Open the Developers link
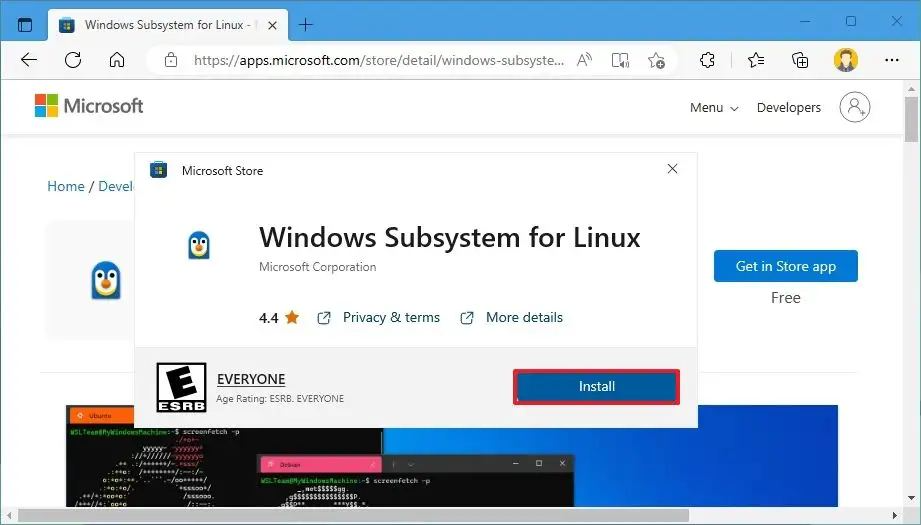Screen dimensions: 921x525 789,107
